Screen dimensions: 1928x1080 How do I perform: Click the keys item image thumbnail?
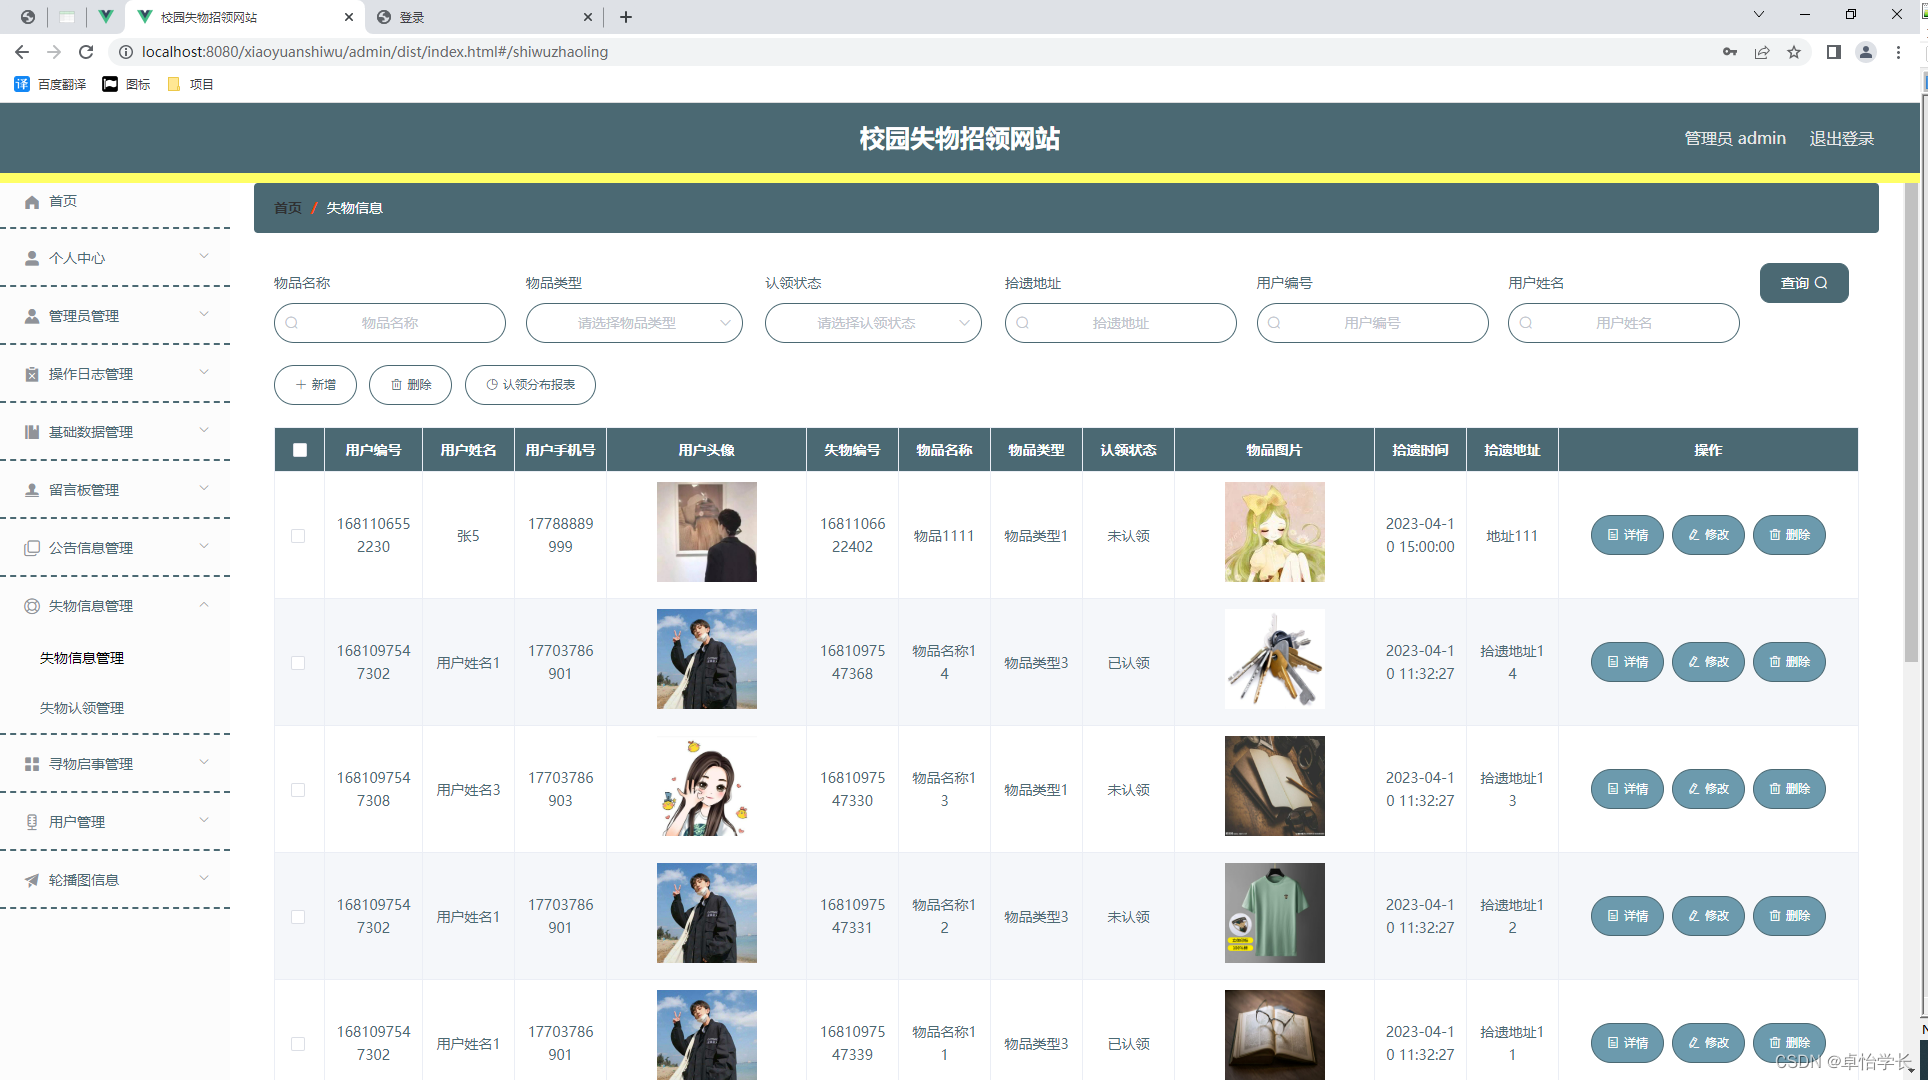1274,659
